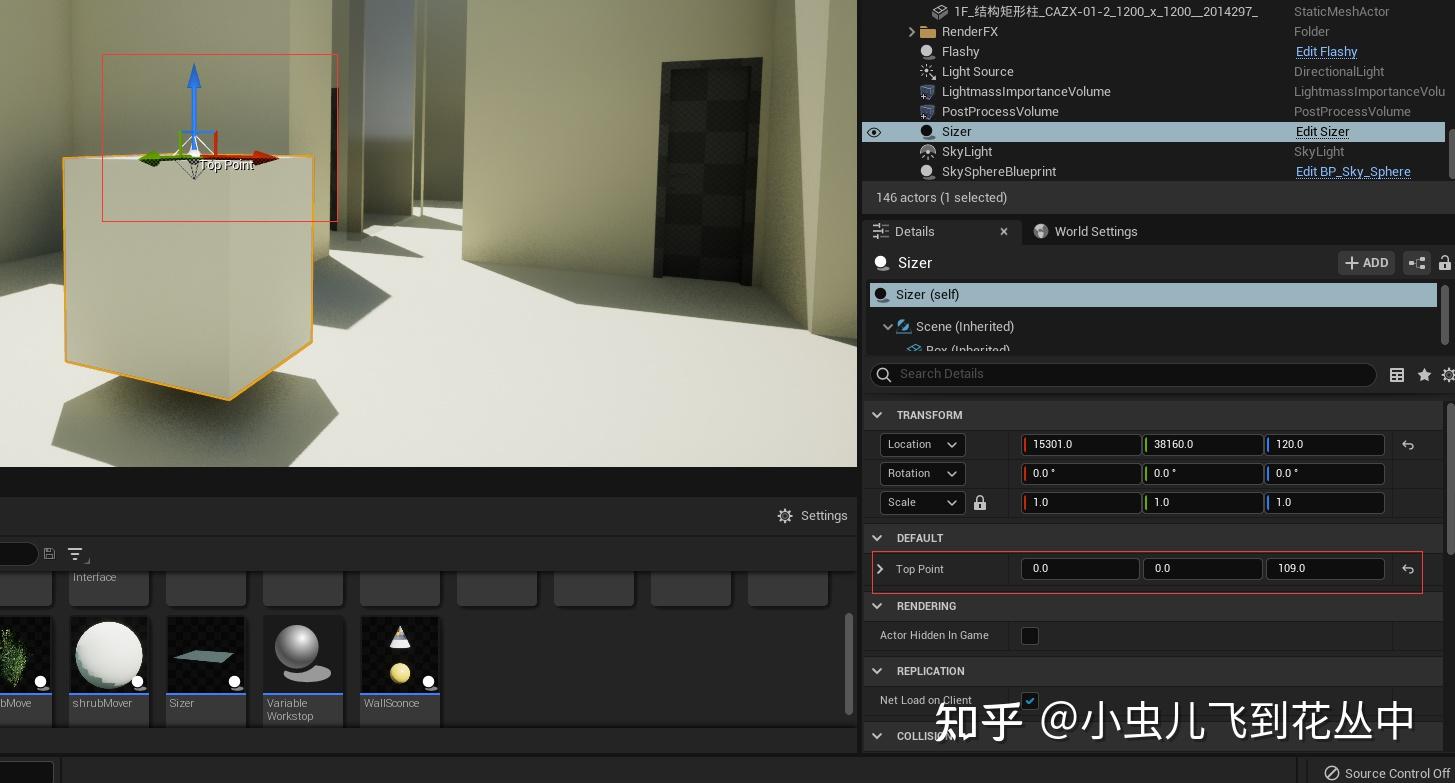Click the red axis bar beside Location X
Viewport: 1455px width, 783px height.
click(x=1025, y=444)
